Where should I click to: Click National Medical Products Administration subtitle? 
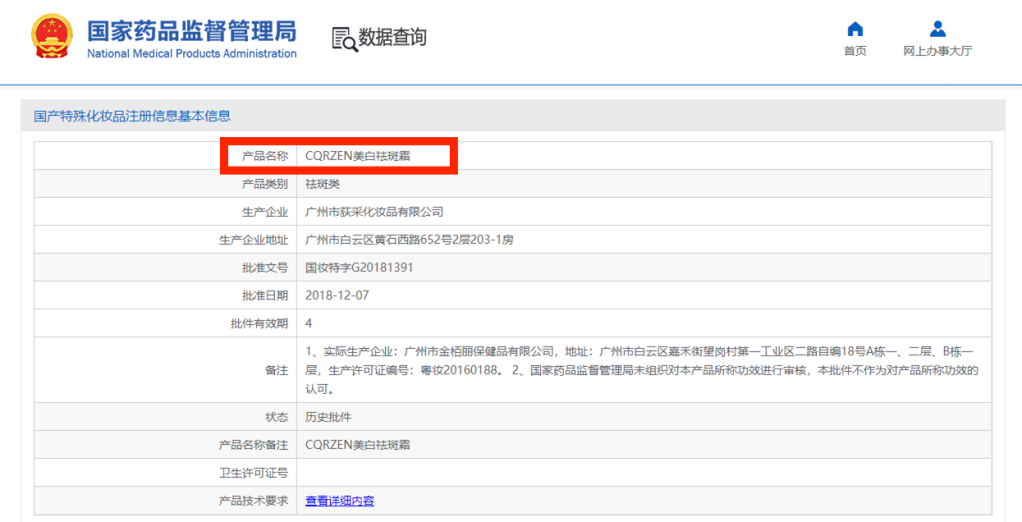pyautogui.click(x=192, y=53)
